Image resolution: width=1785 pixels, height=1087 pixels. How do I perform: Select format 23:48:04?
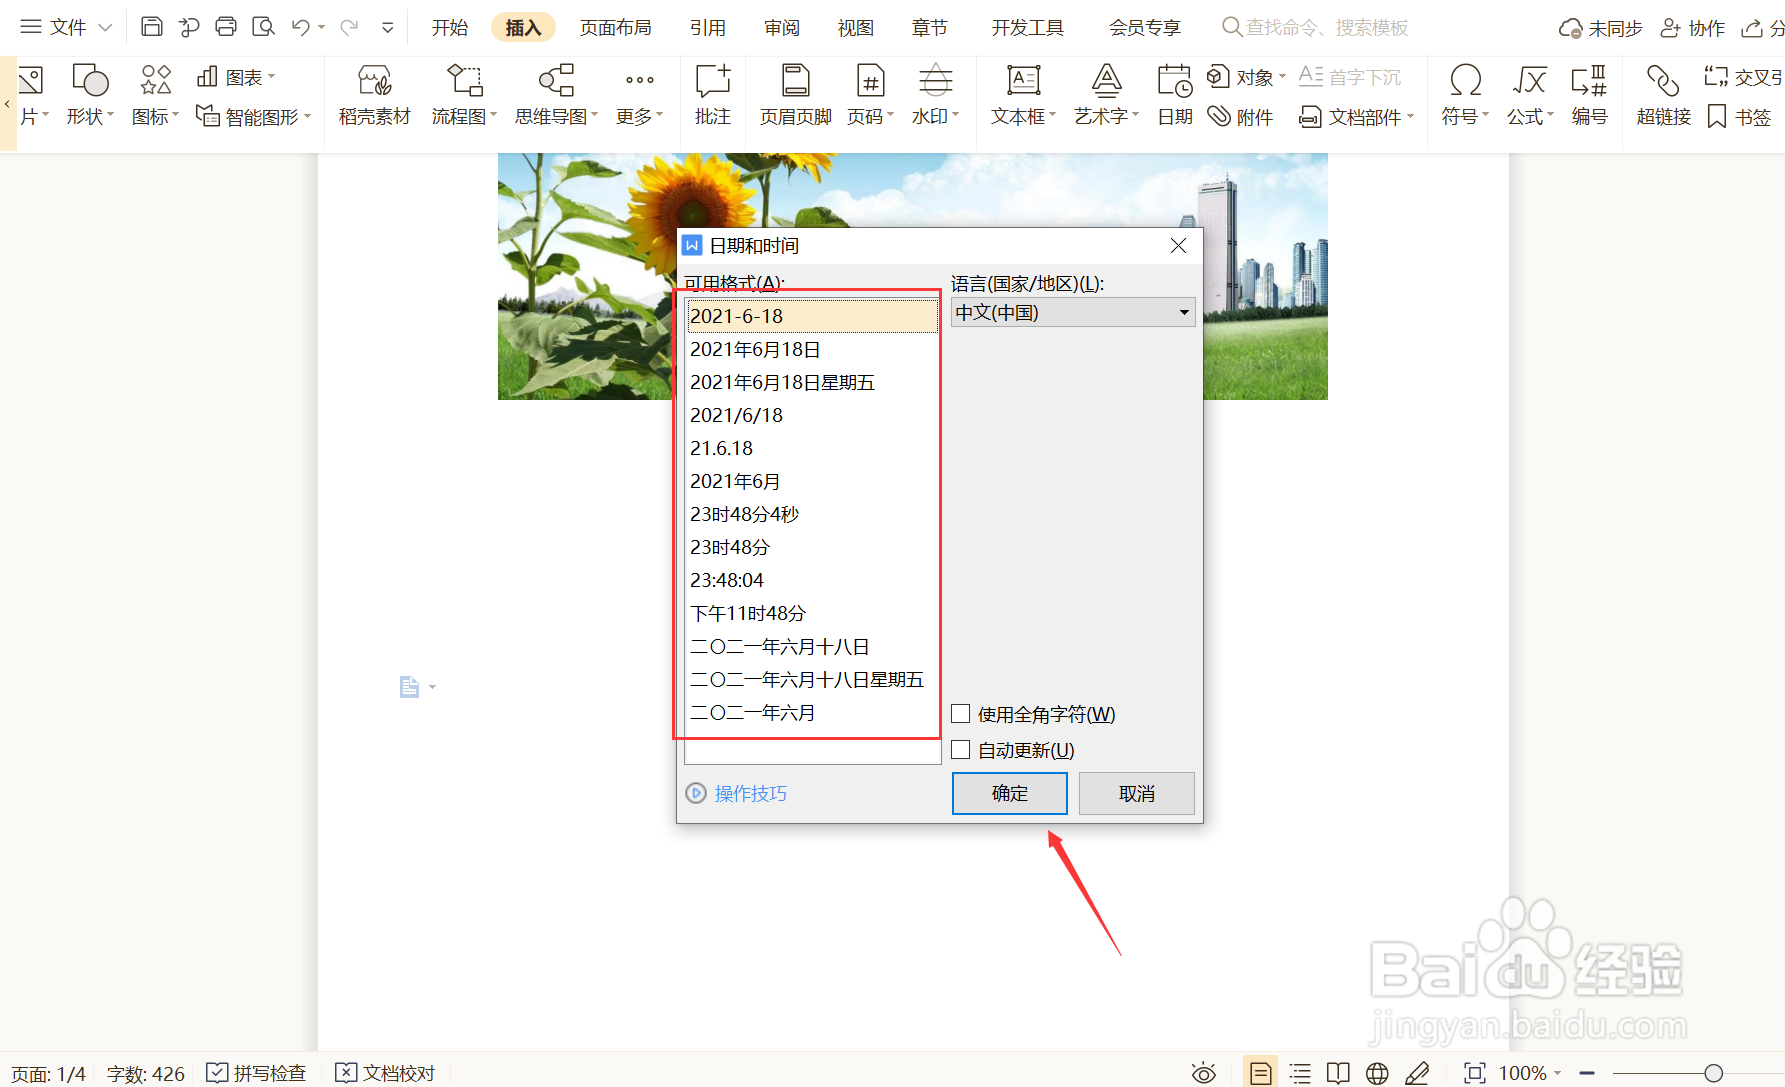(x=812, y=580)
